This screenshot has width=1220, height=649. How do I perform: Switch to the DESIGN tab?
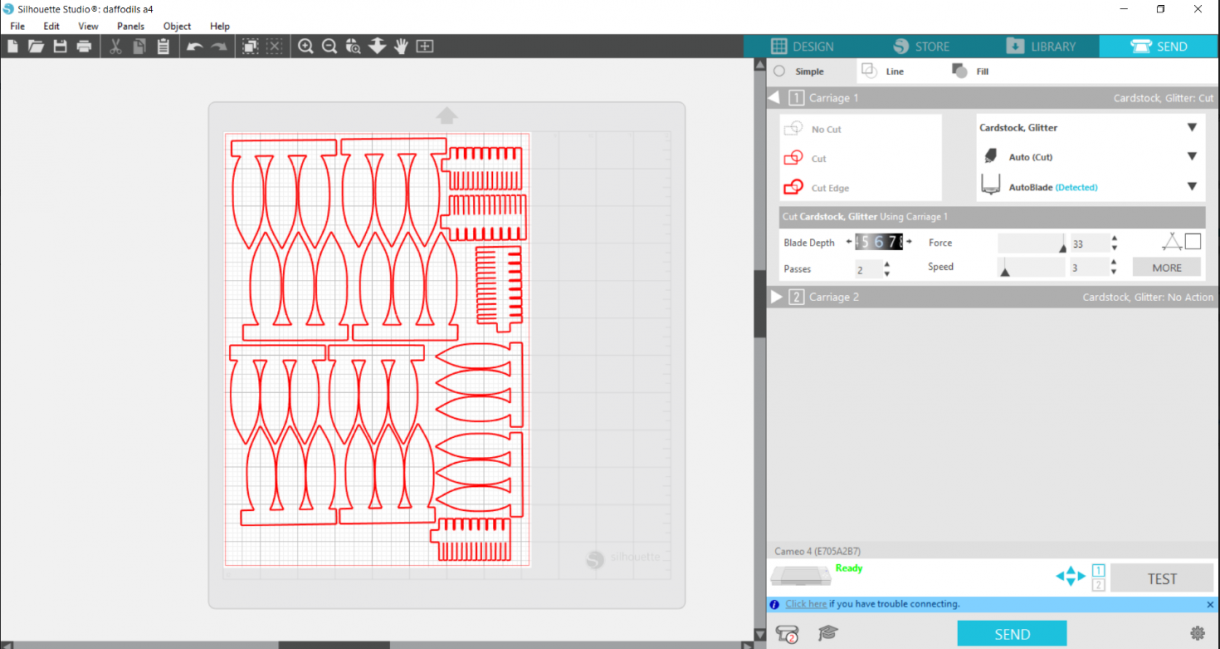coord(803,46)
